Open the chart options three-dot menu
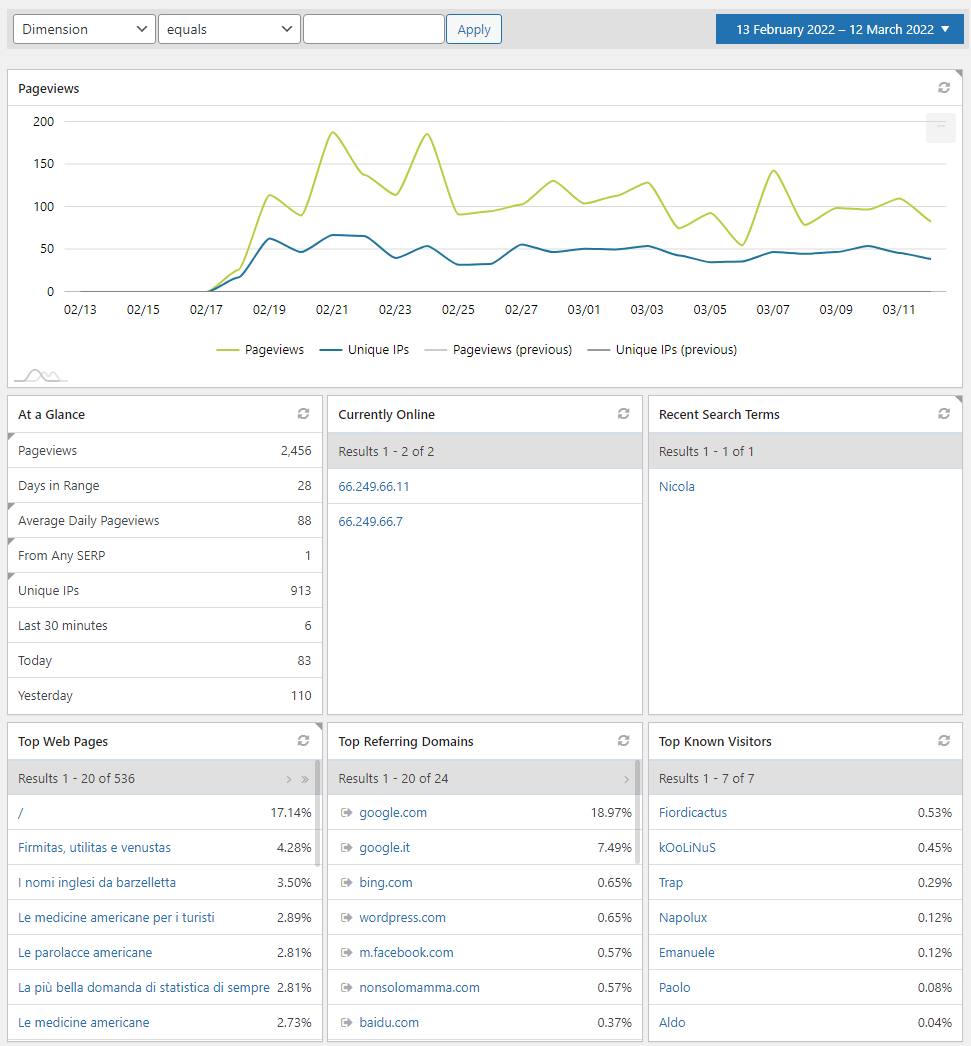 coord(940,128)
